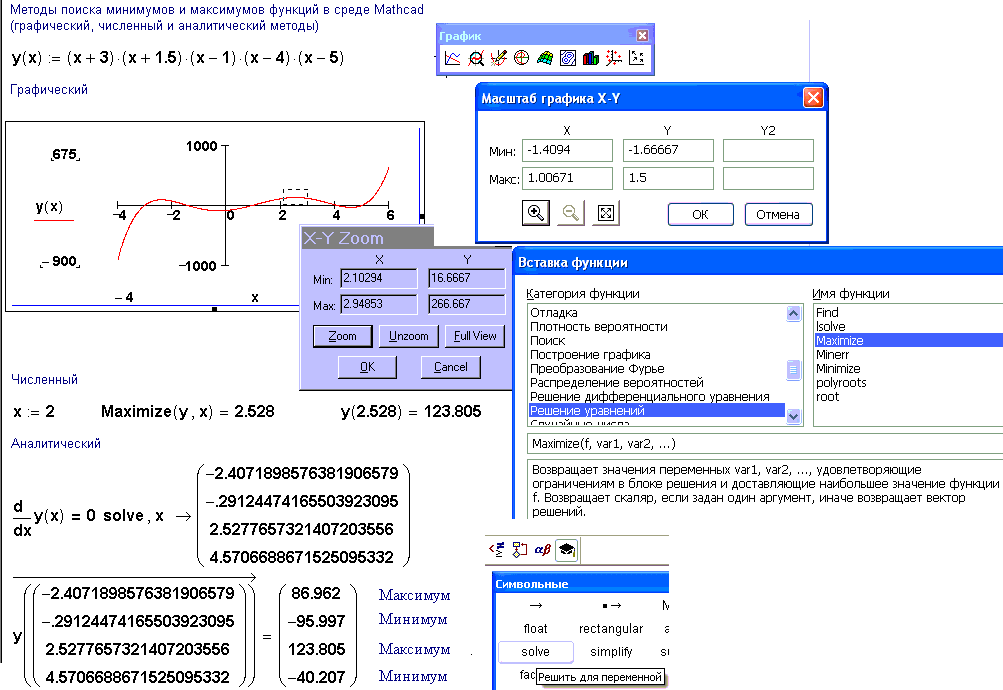
Task: Click symbolic evaluation arrow → in Символьные
Action: tap(535, 605)
